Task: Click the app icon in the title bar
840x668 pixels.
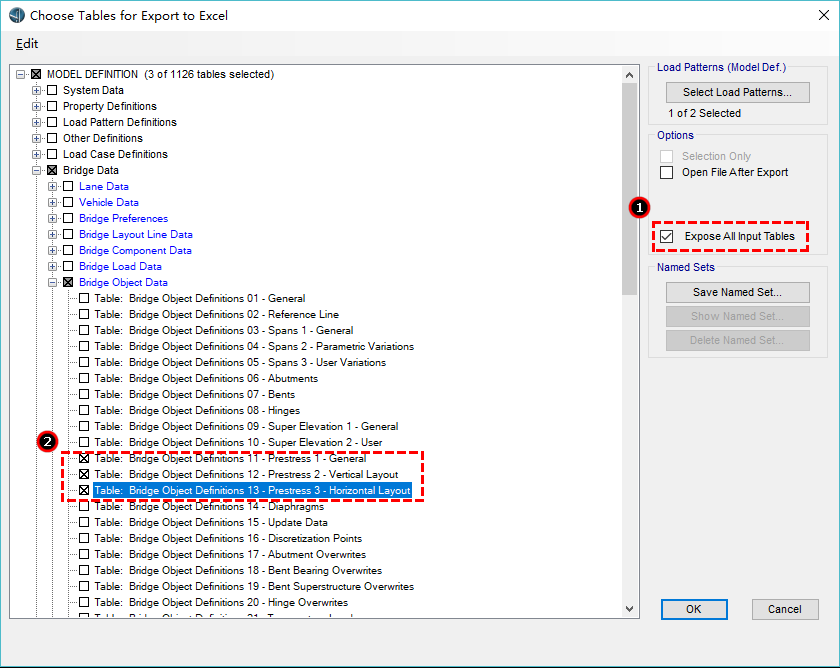Action: click(x=15, y=15)
